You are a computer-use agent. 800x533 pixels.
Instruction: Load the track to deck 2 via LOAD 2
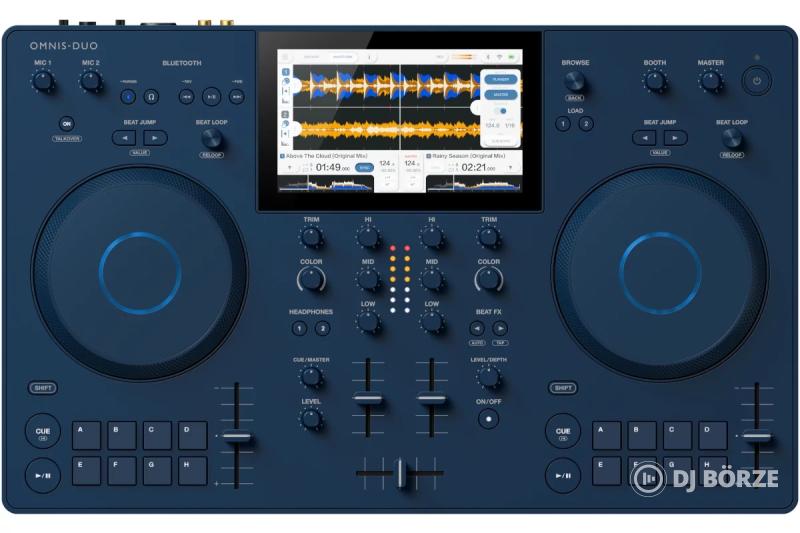tap(586, 124)
